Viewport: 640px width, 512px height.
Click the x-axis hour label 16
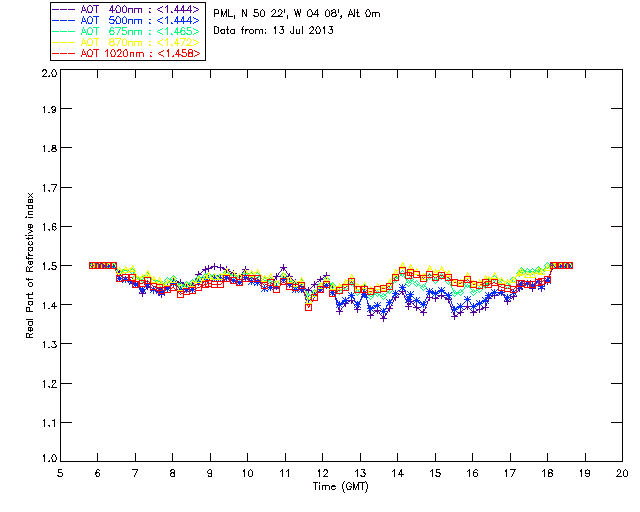473,473
